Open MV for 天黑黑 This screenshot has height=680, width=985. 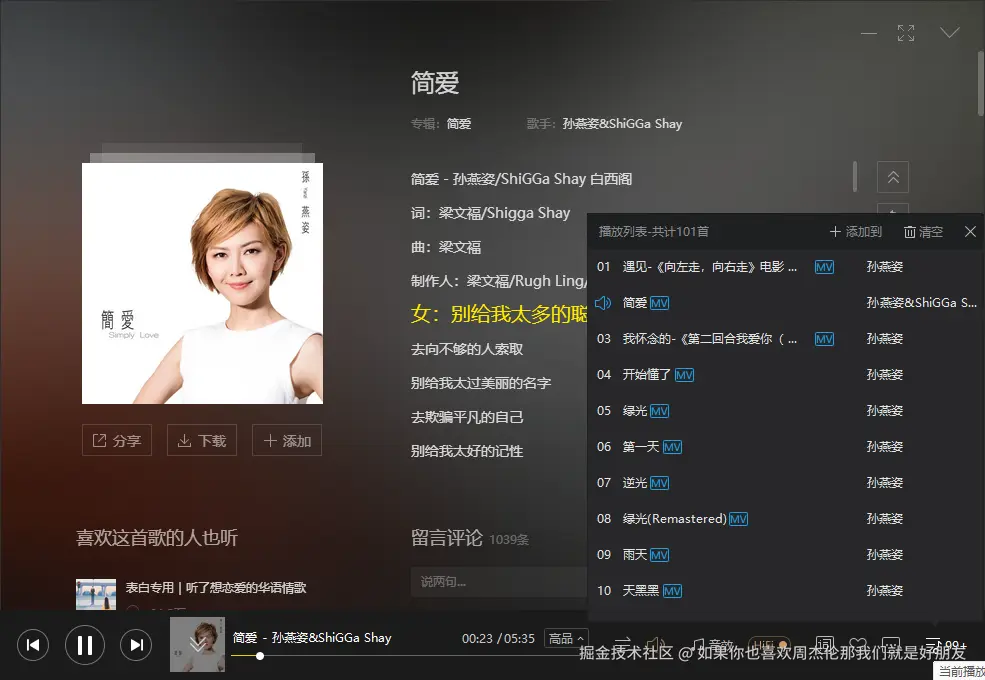coord(672,591)
